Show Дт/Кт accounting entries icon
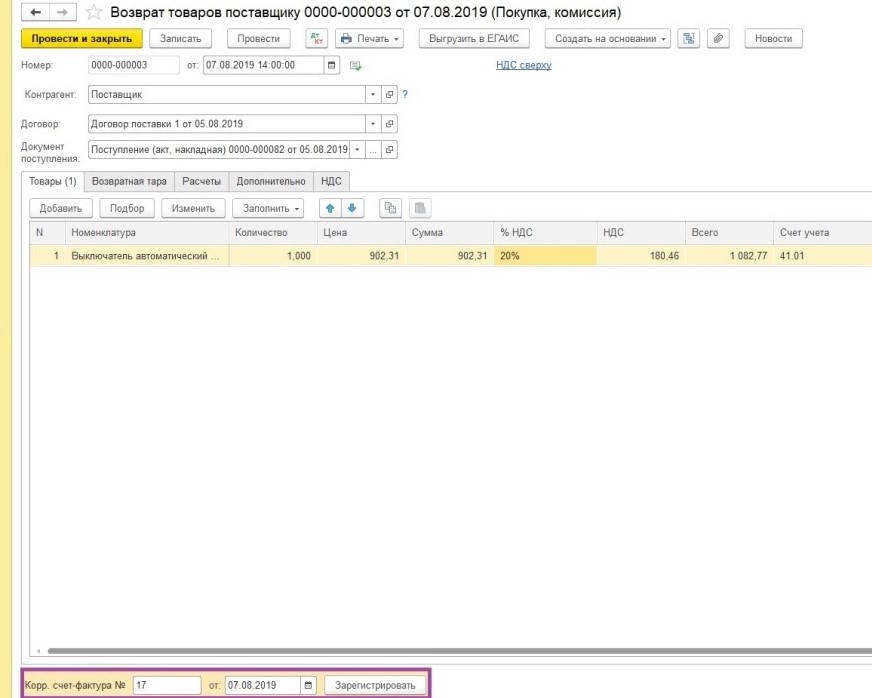Screen dimensions: 872x698 point(316,39)
